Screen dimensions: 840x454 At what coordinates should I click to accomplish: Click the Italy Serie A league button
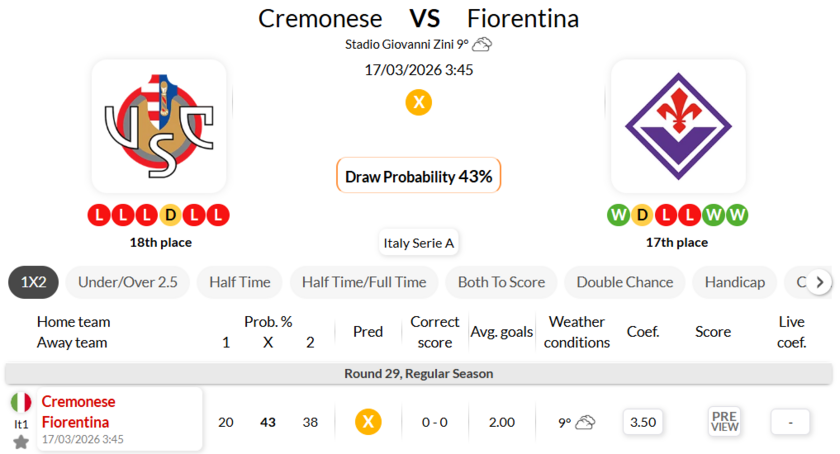click(x=419, y=243)
